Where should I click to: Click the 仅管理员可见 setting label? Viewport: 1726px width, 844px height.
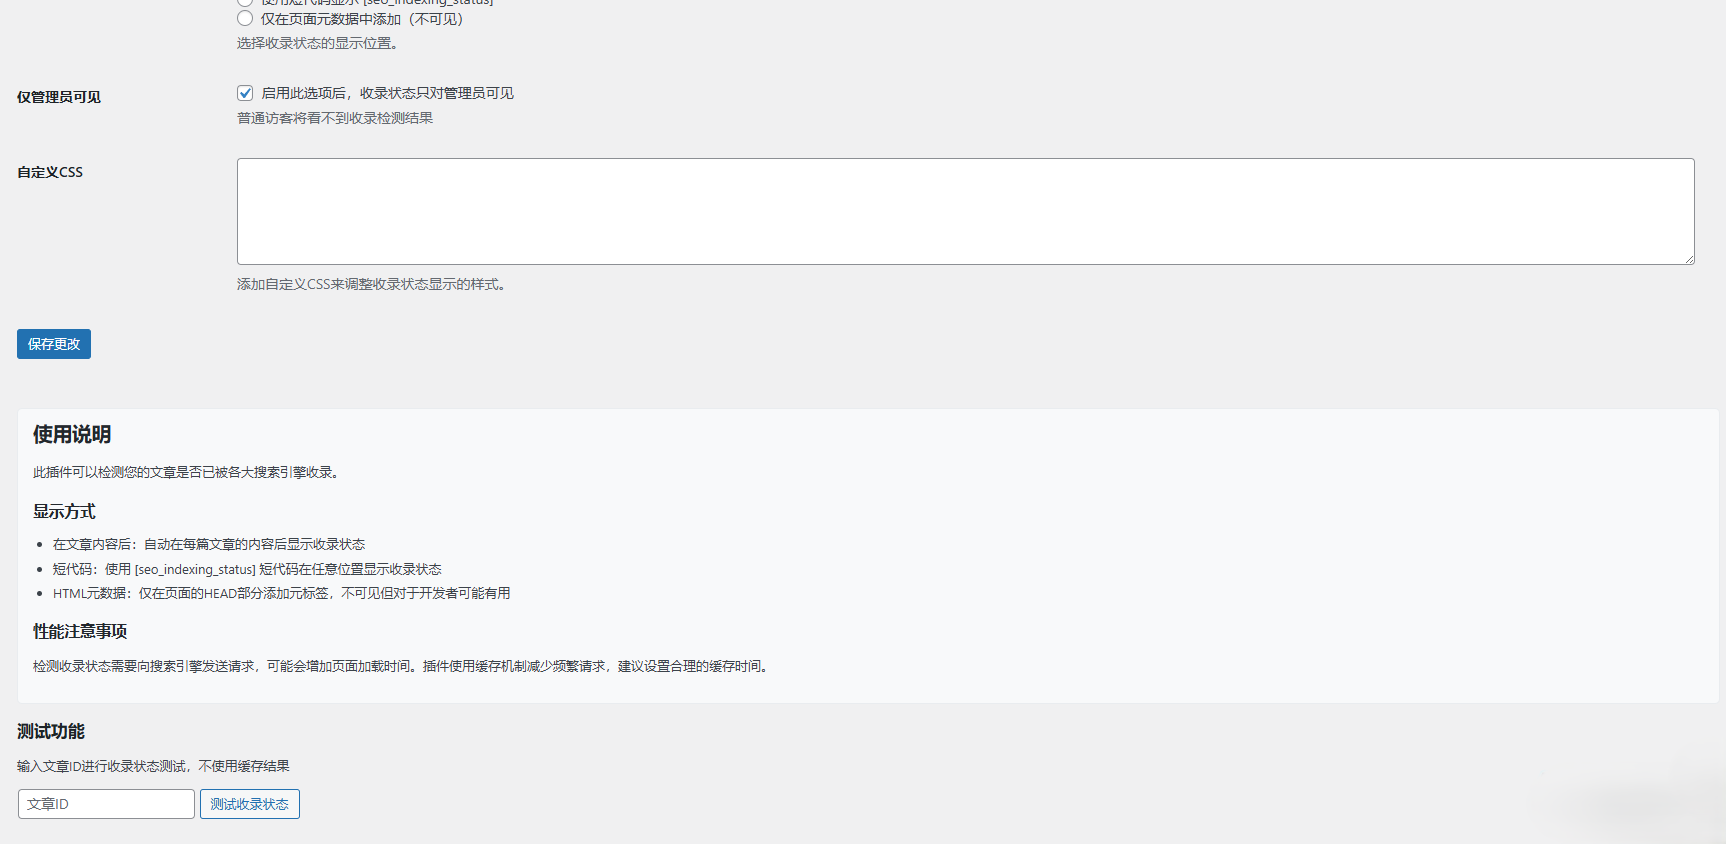click(x=59, y=97)
